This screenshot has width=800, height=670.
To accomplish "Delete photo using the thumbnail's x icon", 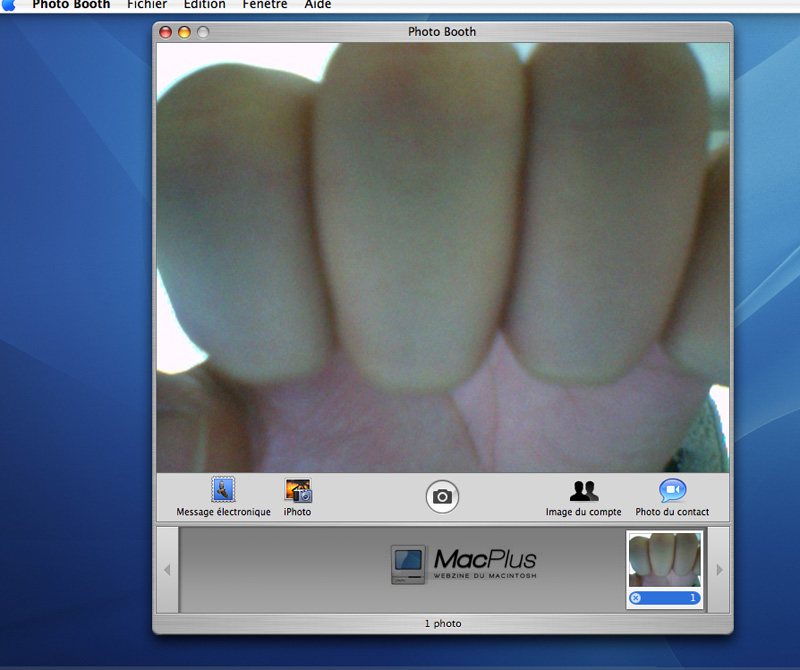I will 636,598.
